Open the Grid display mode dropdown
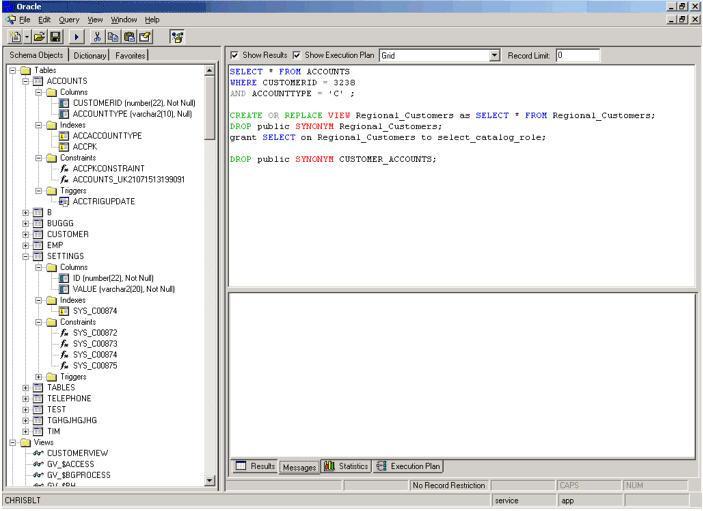703x511 pixels. [494, 56]
